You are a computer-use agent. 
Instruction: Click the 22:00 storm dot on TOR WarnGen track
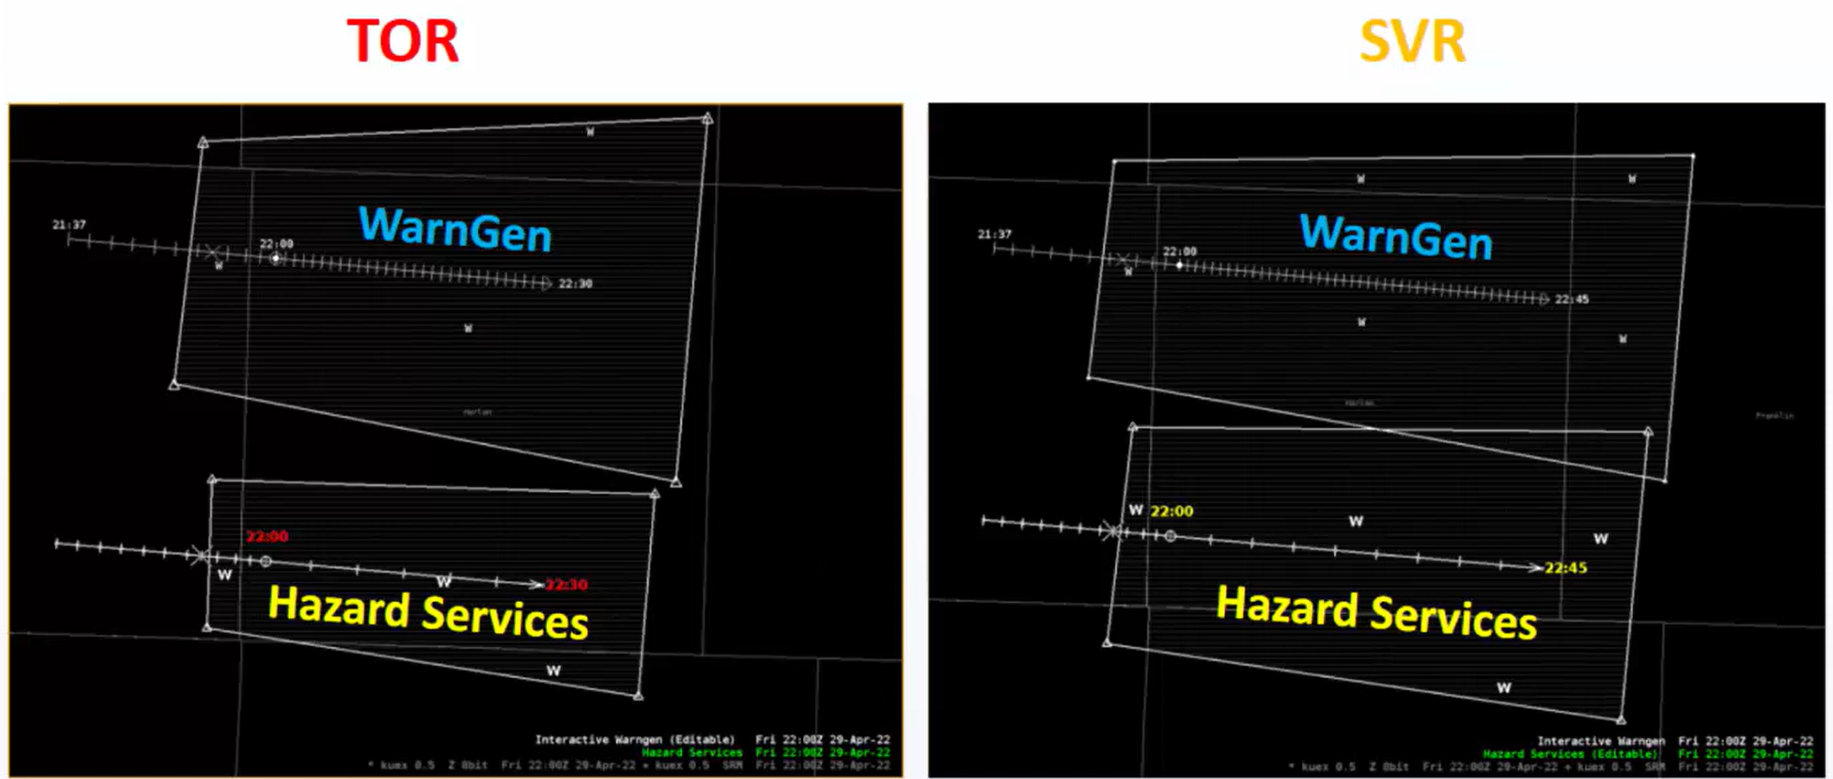click(276, 258)
